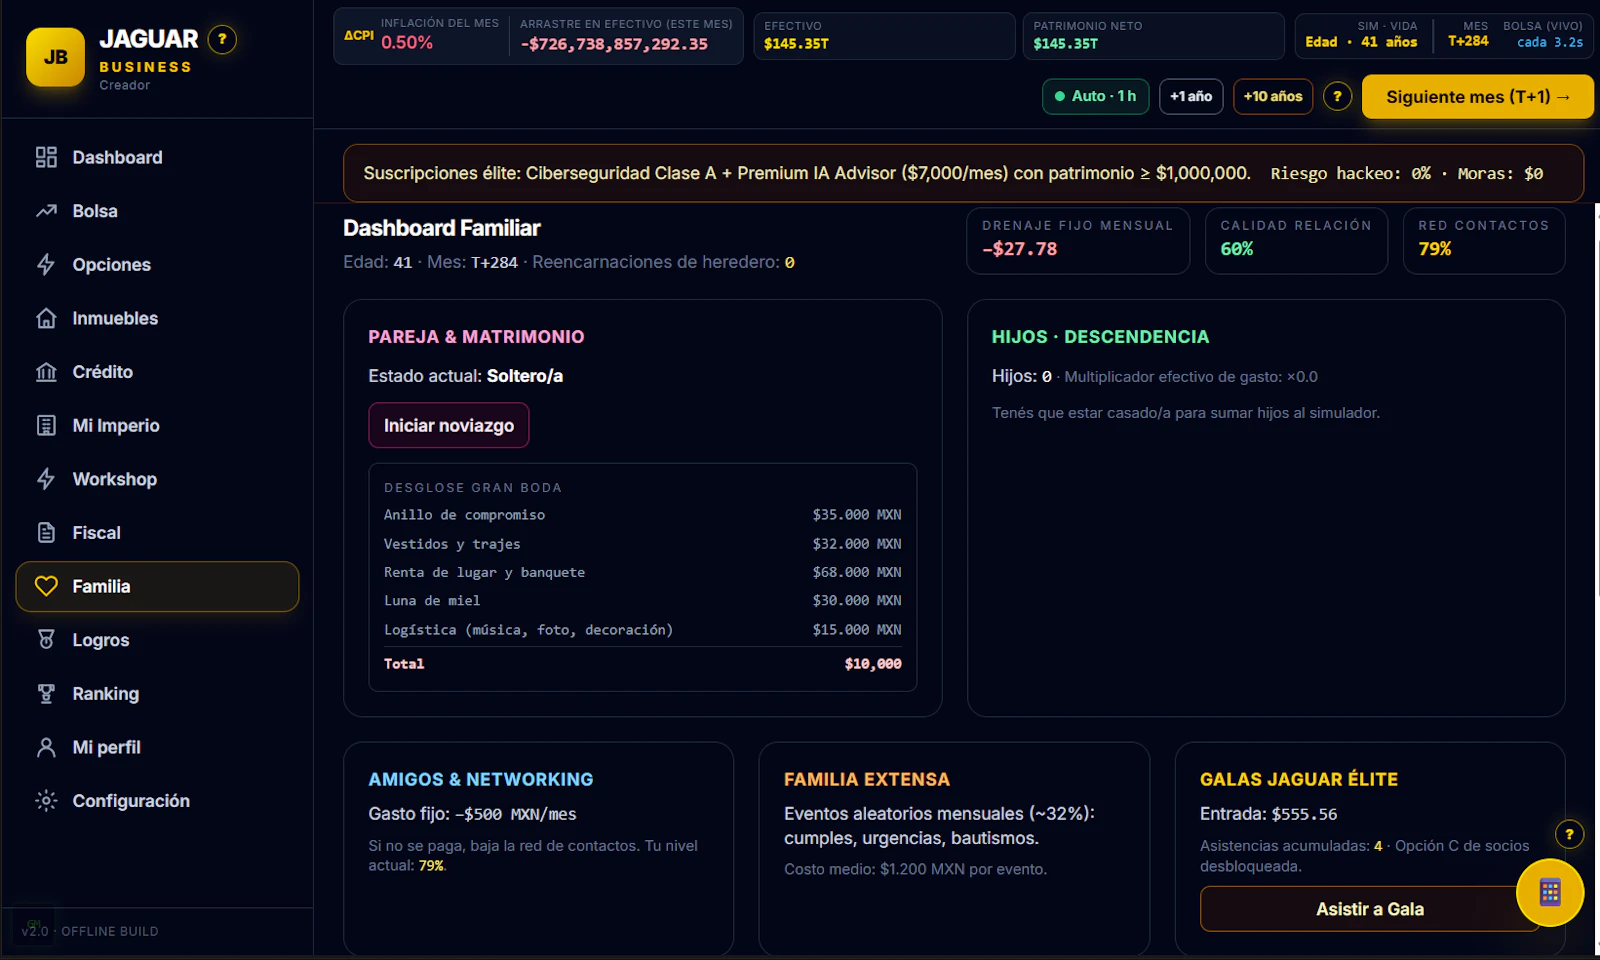1600x960 pixels.
Task: Open Dashboard in sidebar
Action: (x=157, y=157)
